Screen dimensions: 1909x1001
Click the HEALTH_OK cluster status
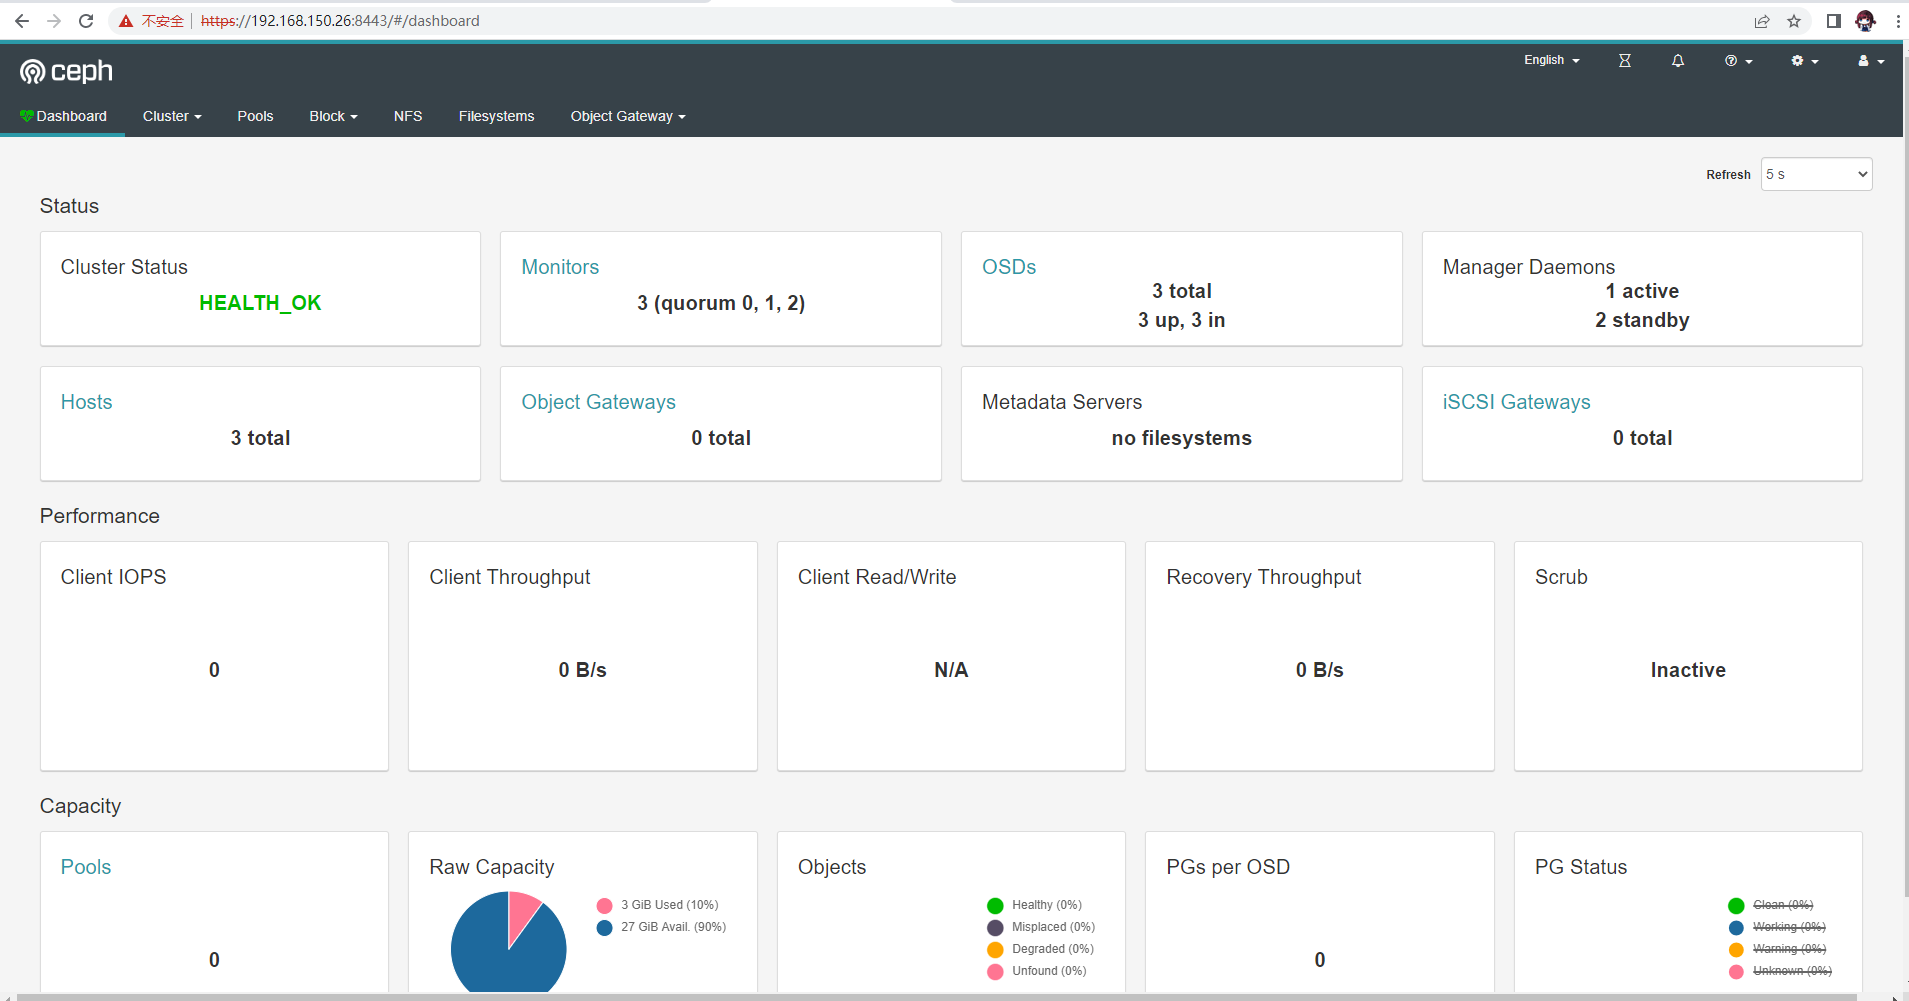click(x=260, y=303)
